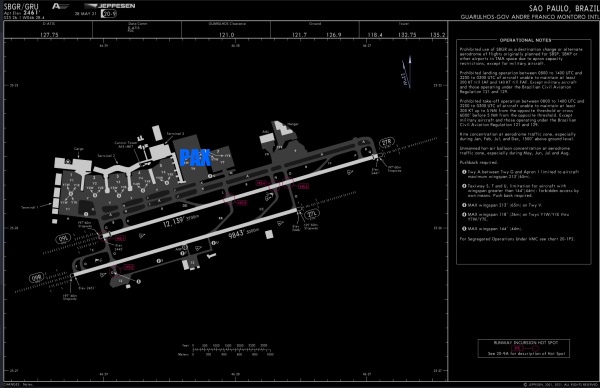
Task: Click the 27R runway designator oval
Action: pos(387,143)
